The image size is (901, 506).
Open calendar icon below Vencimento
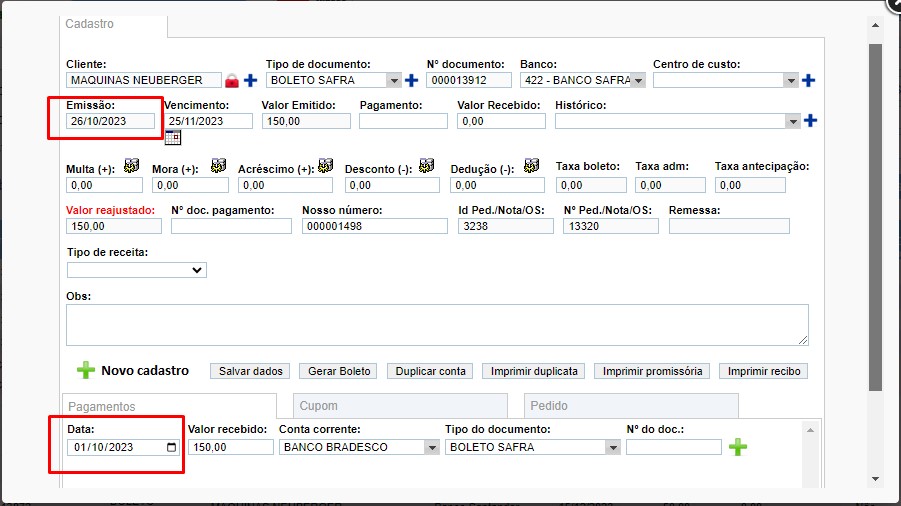coord(172,137)
